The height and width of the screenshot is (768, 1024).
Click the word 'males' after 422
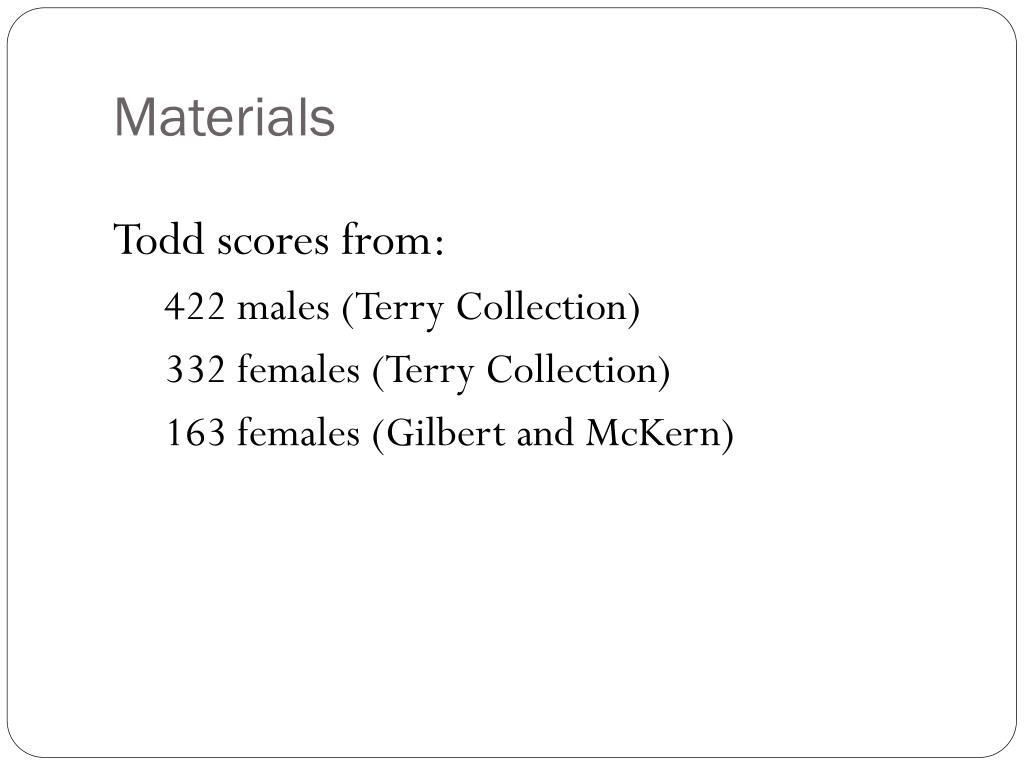tap(283, 306)
